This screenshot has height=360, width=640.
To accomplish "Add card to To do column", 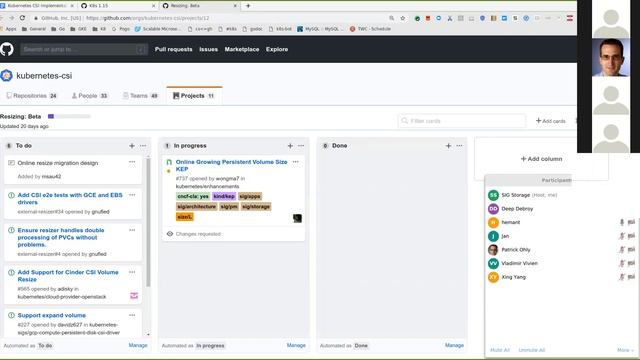I will click(x=132, y=146).
